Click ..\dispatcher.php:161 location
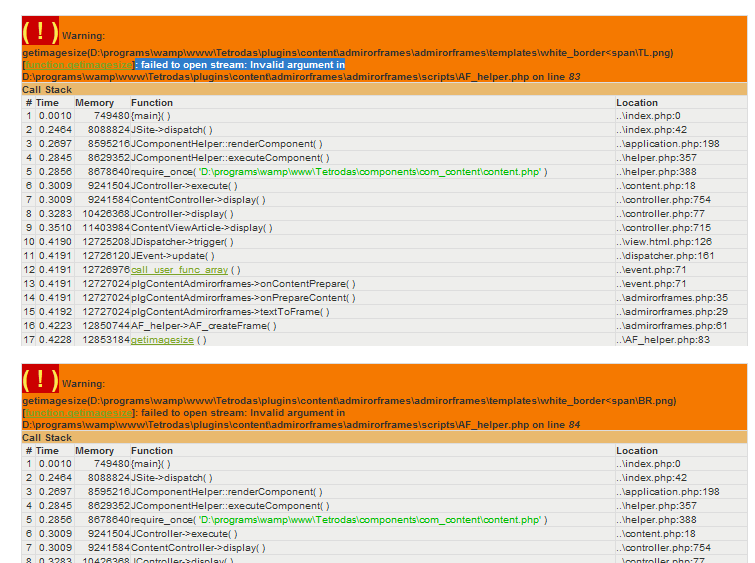Viewport: 755px width, 563px height. 665,256
